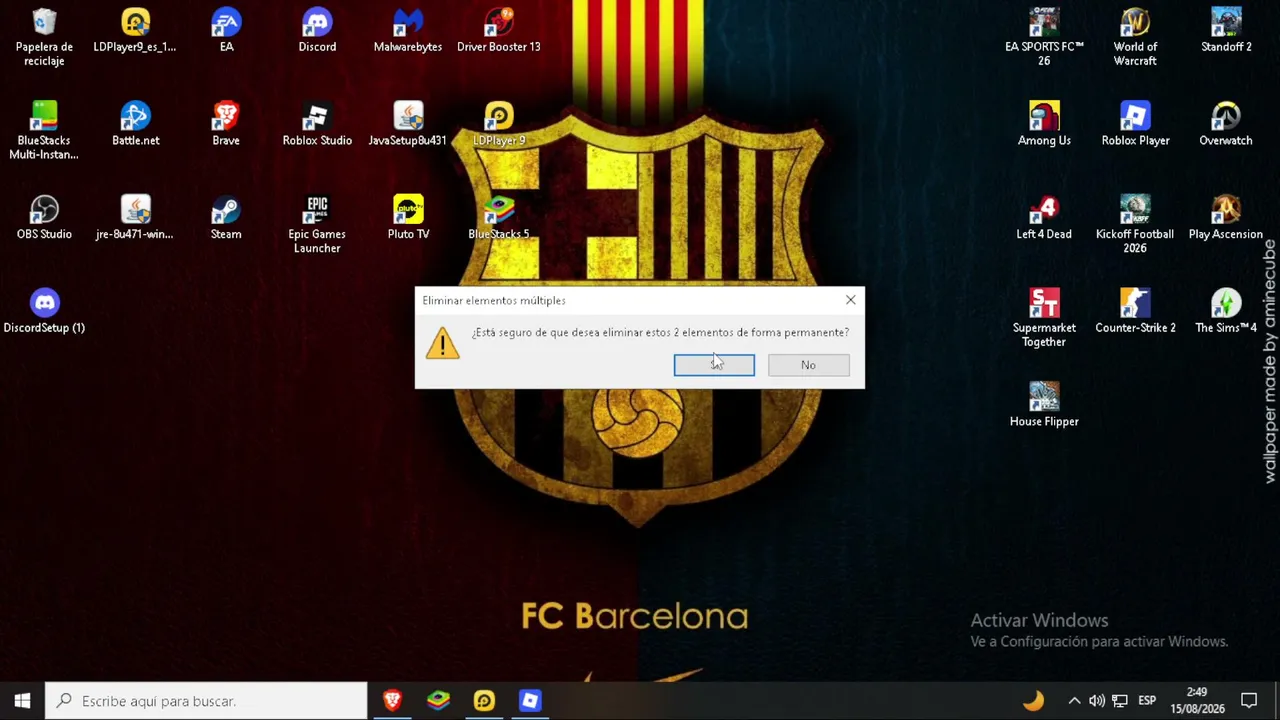Image resolution: width=1280 pixels, height=720 pixels.
Task: Click No in the delete dialog
Action: [x=808, y=365]
